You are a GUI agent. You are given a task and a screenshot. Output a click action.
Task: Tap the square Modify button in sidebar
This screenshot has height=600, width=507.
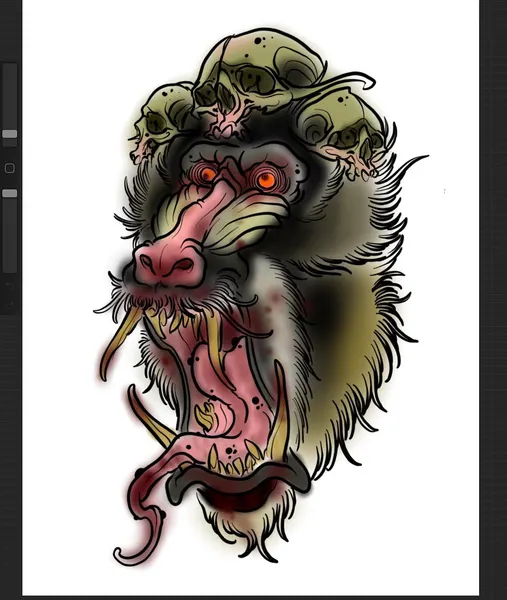tap(10, 168)
